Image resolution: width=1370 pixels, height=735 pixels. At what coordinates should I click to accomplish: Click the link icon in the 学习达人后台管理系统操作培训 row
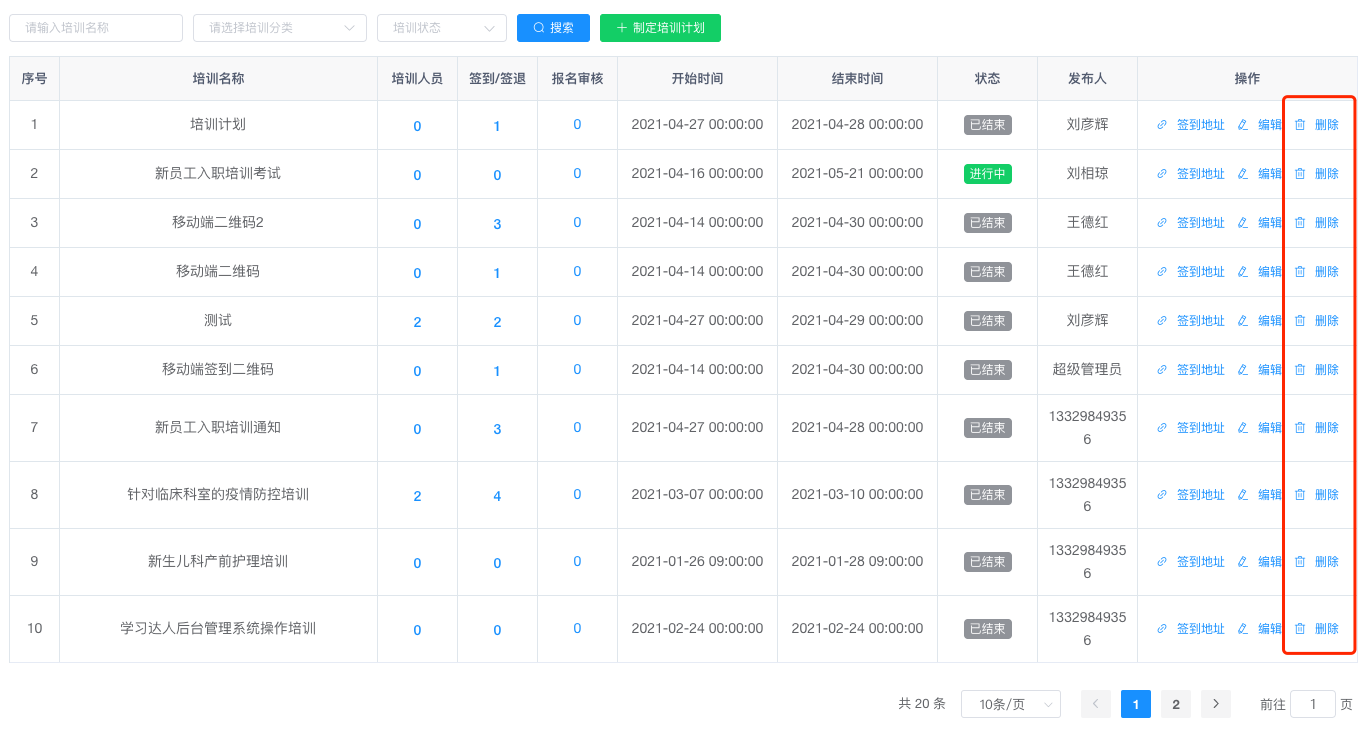(x=1162, y=629)
